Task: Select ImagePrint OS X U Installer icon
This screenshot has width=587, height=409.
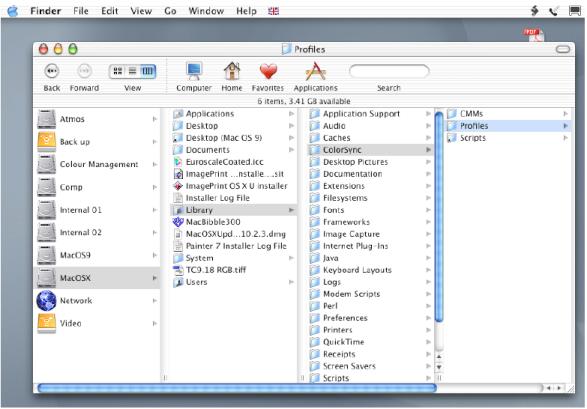Action: [178, 186]
